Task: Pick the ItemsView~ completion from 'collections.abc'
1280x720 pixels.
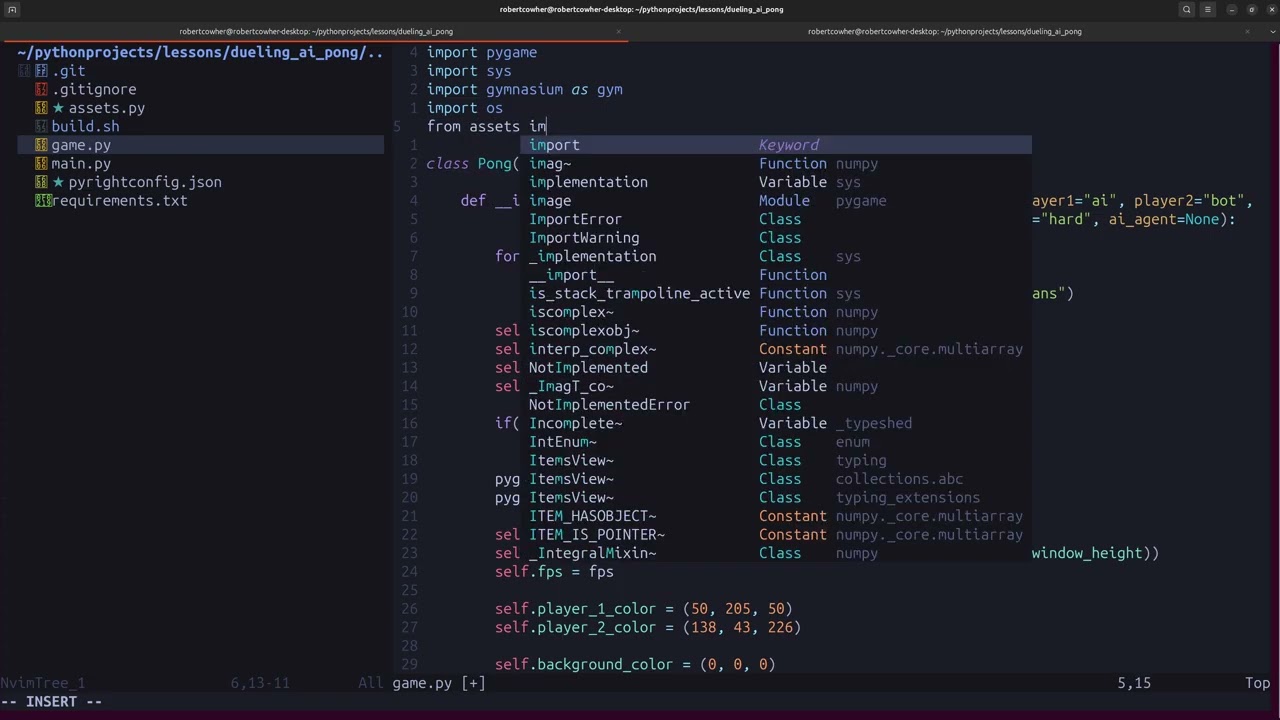Action: [x=775, y=478]
